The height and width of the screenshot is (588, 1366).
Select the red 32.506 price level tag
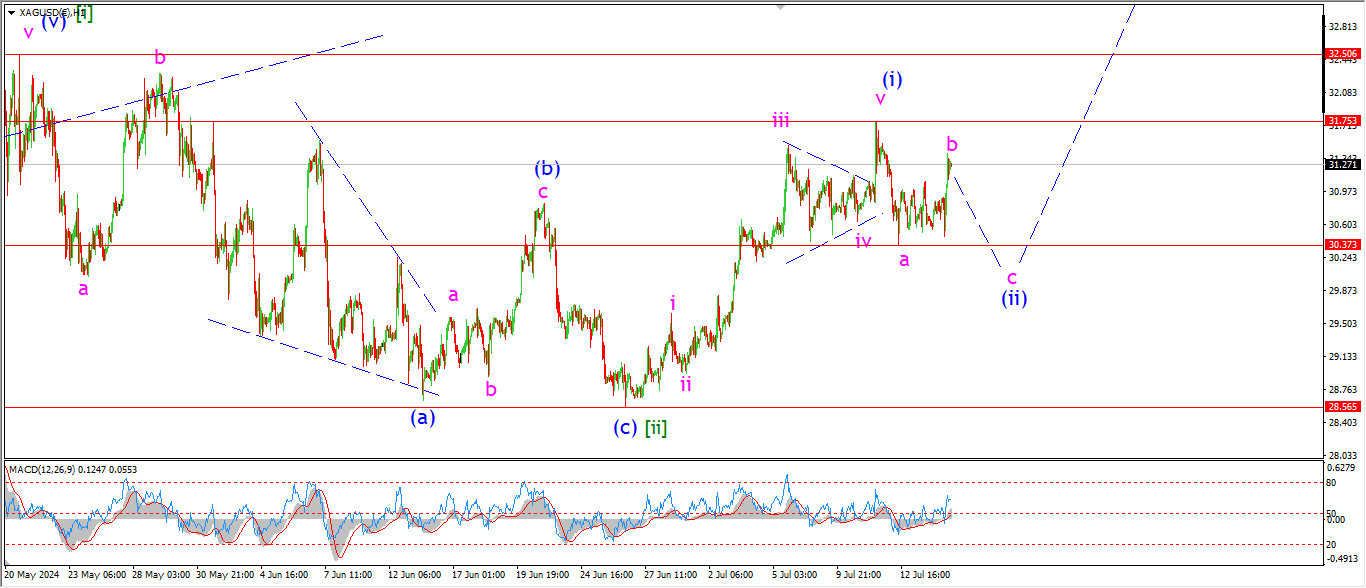1342,54
